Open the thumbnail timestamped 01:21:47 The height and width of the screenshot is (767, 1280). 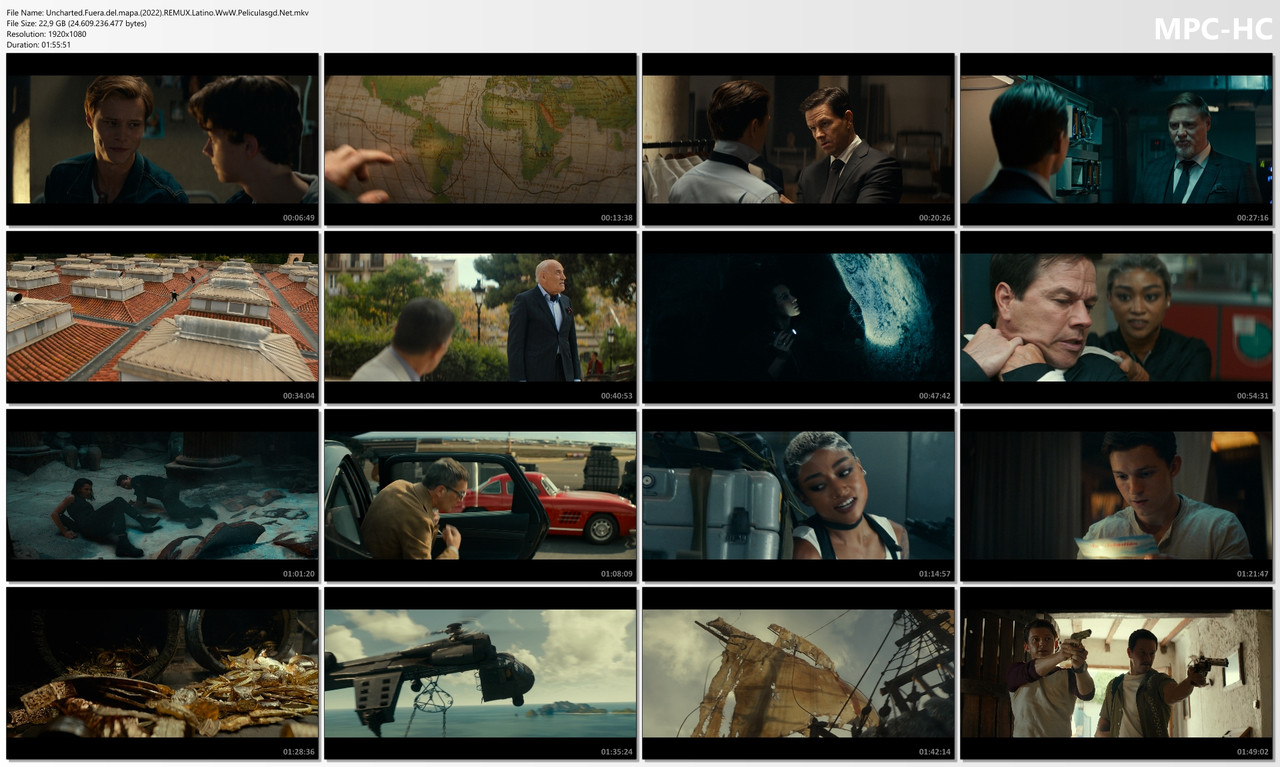1116,495
